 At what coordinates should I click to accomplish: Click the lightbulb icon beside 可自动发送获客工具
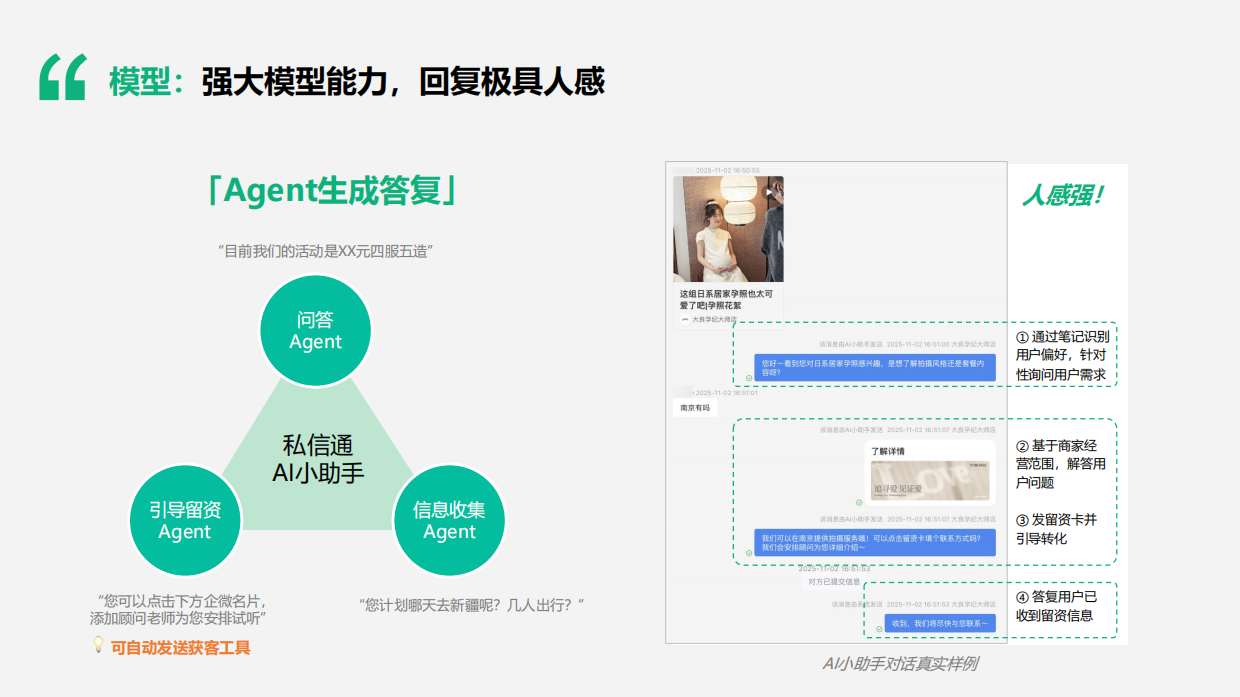[98, 645]
